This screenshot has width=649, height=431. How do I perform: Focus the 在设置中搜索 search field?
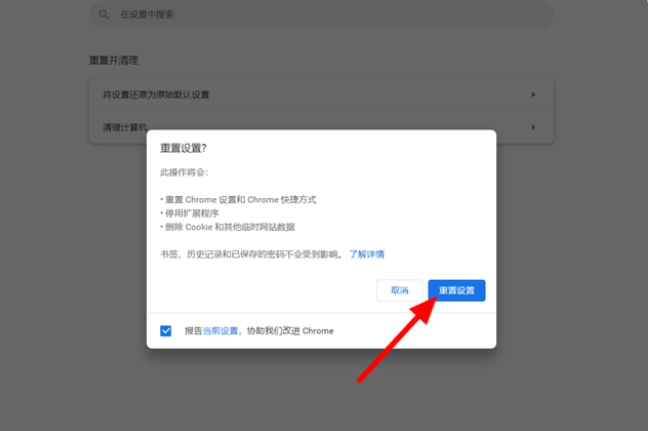click(321, 14)
